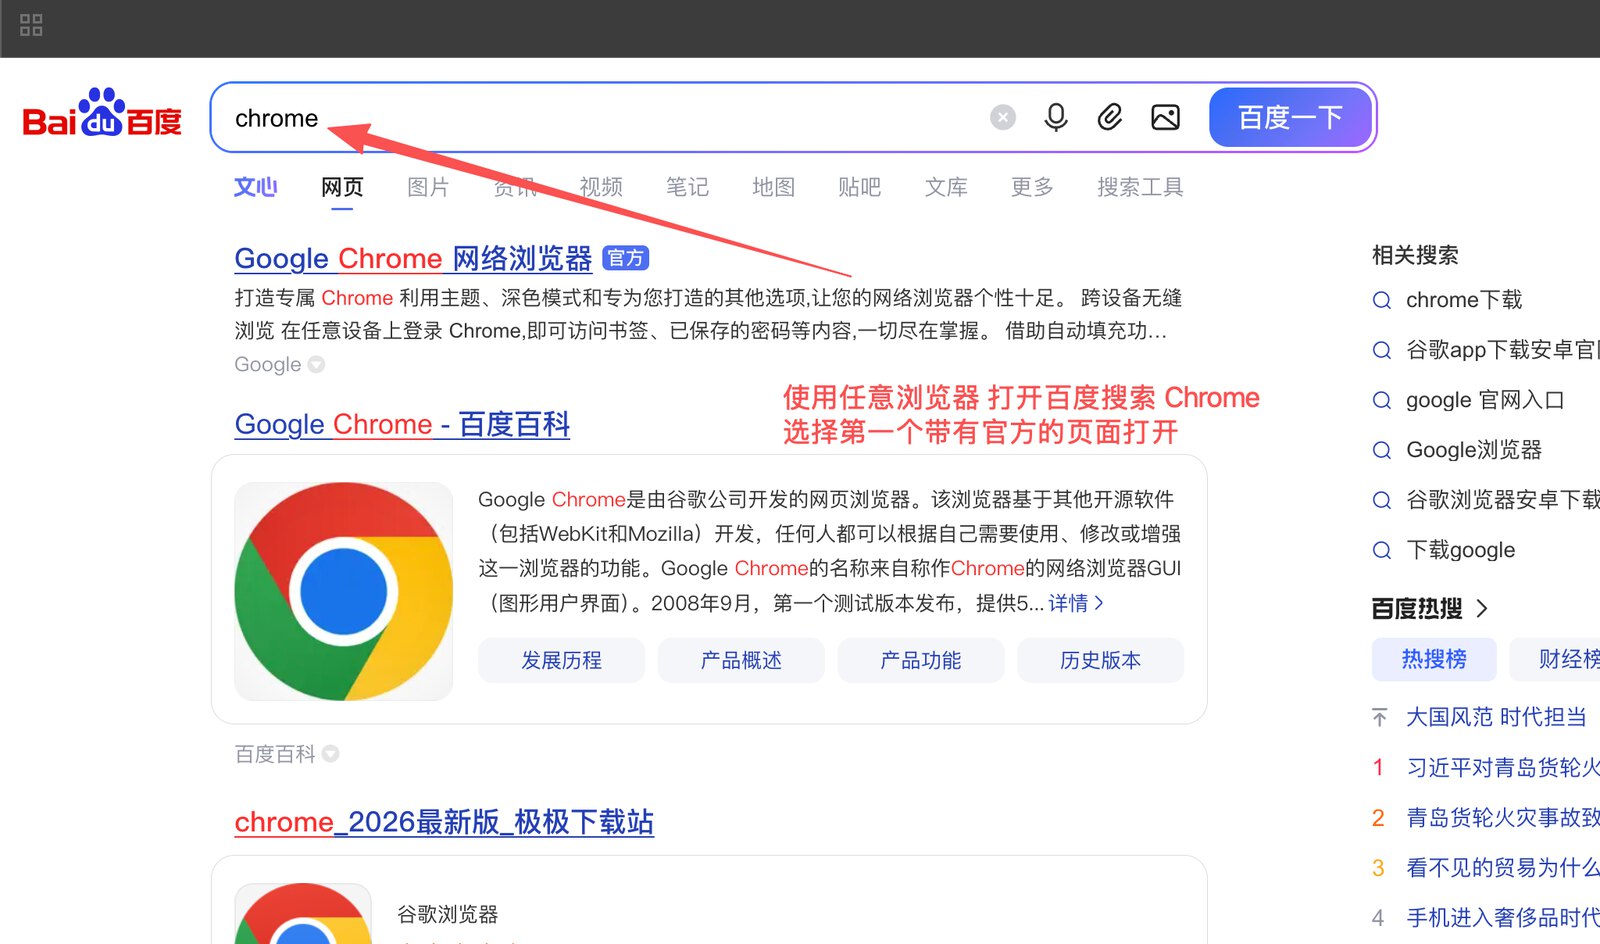The image size is (1600, 944).
Task: Open hot search 看不见的贸易为什么
Action: click(x=1503, y=867)
